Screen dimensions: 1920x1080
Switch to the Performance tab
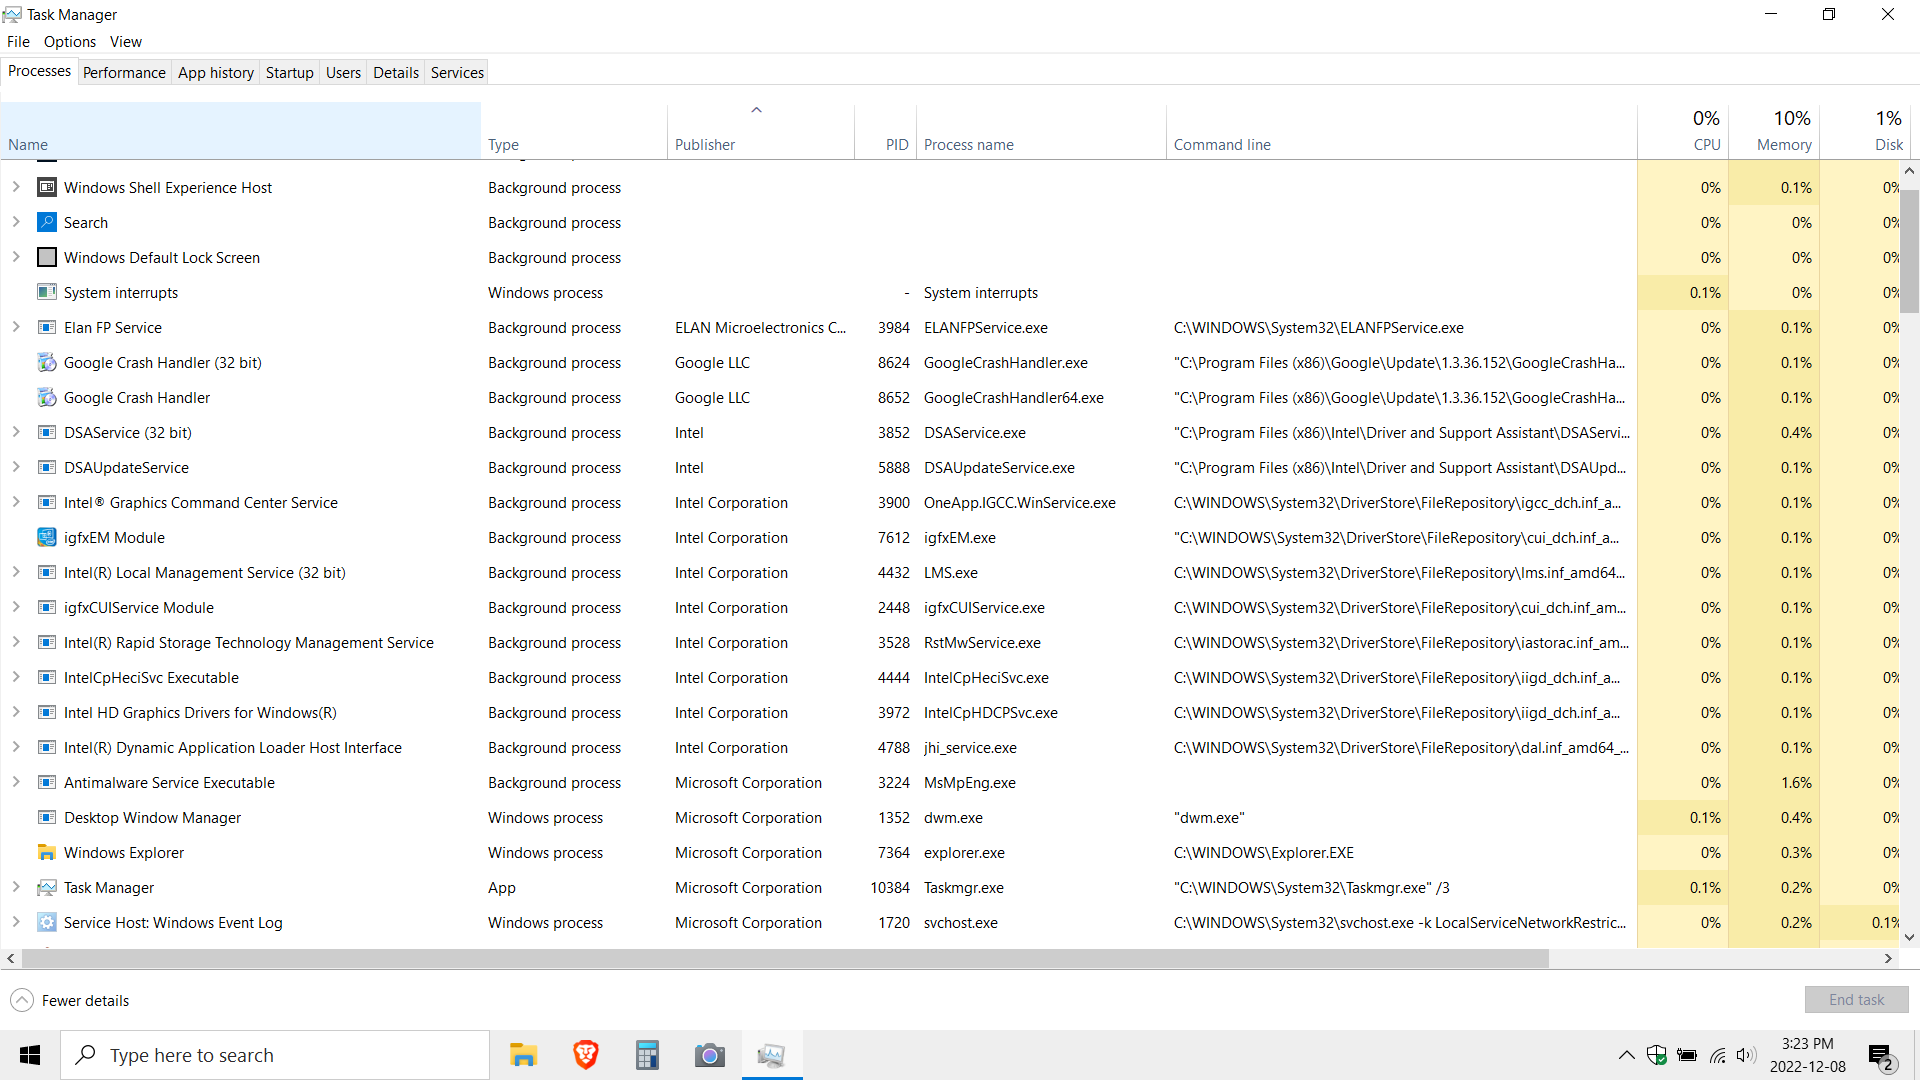point(124,72)
